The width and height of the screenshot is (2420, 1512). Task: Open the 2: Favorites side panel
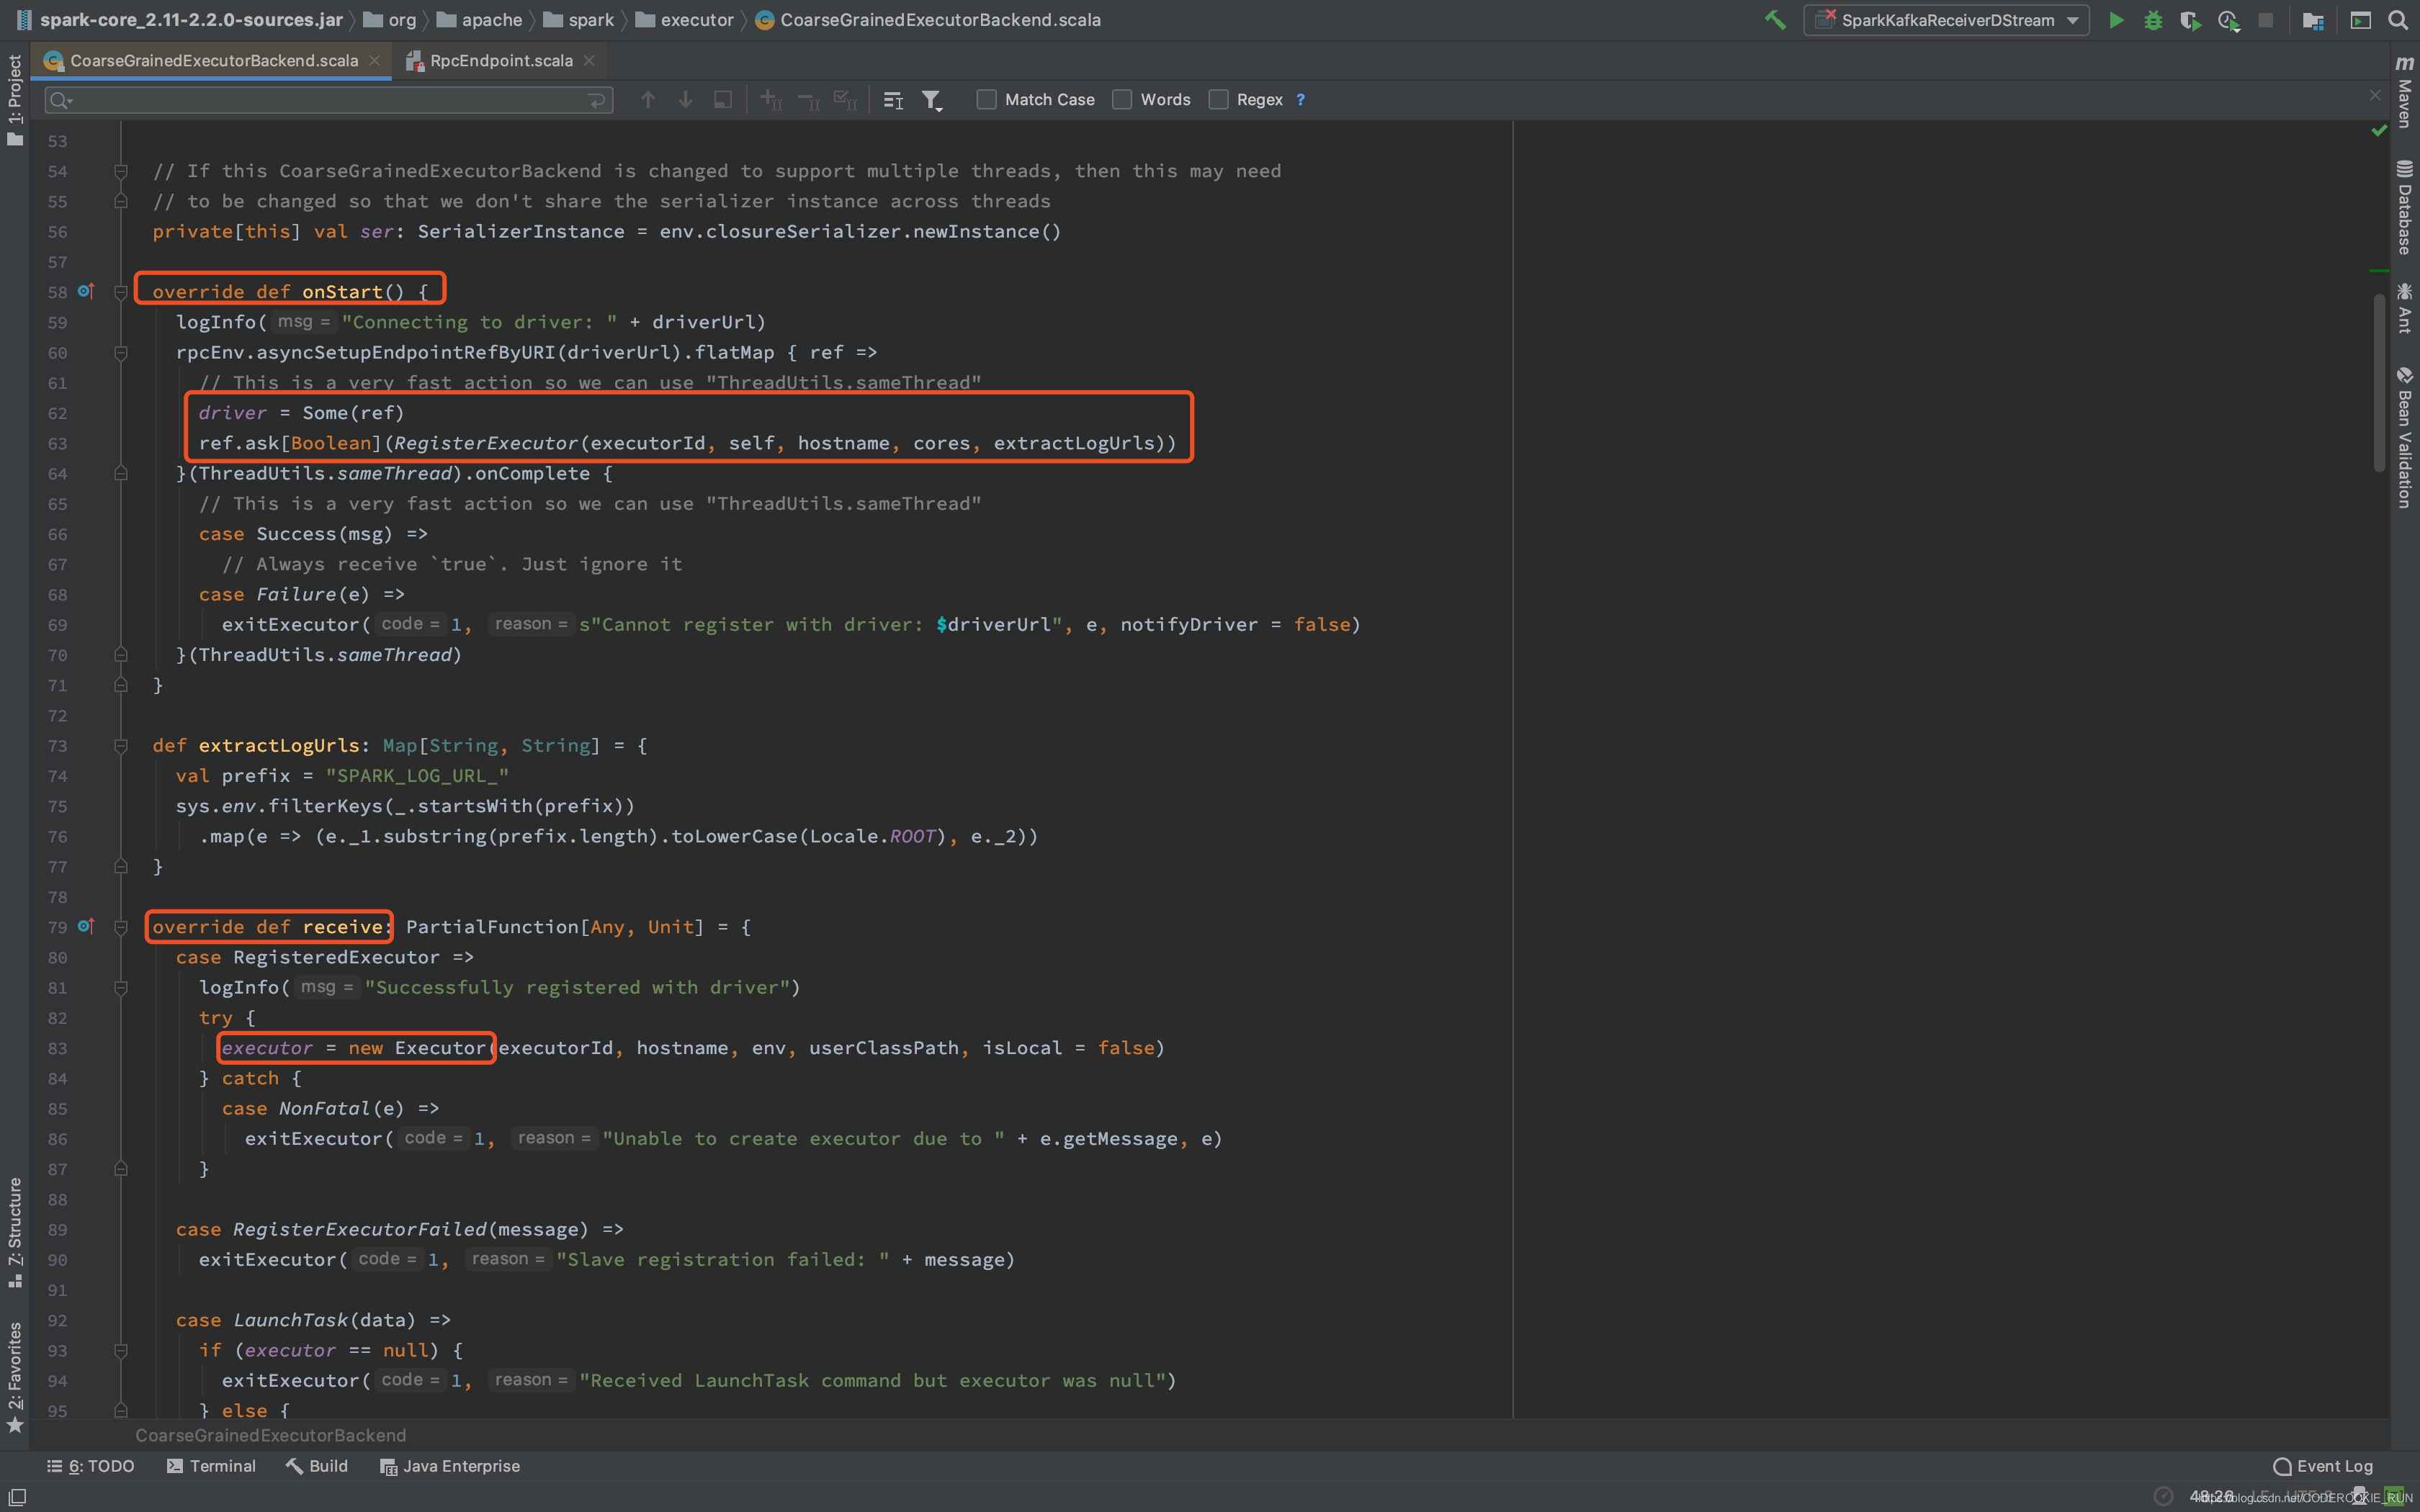pos(15,1377)
